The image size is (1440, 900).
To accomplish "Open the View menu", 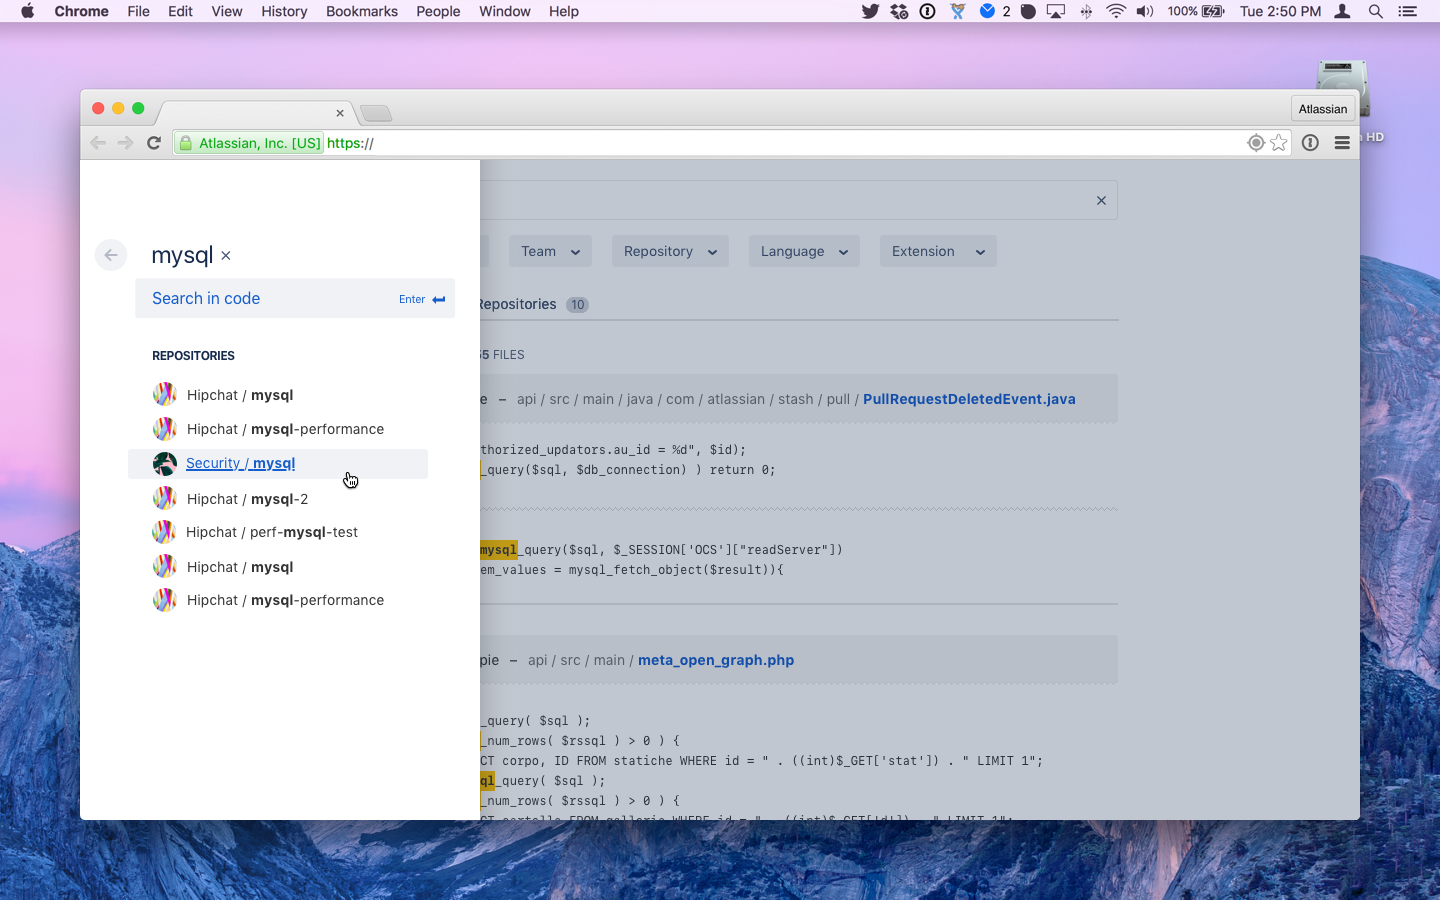I will (227, 11).
